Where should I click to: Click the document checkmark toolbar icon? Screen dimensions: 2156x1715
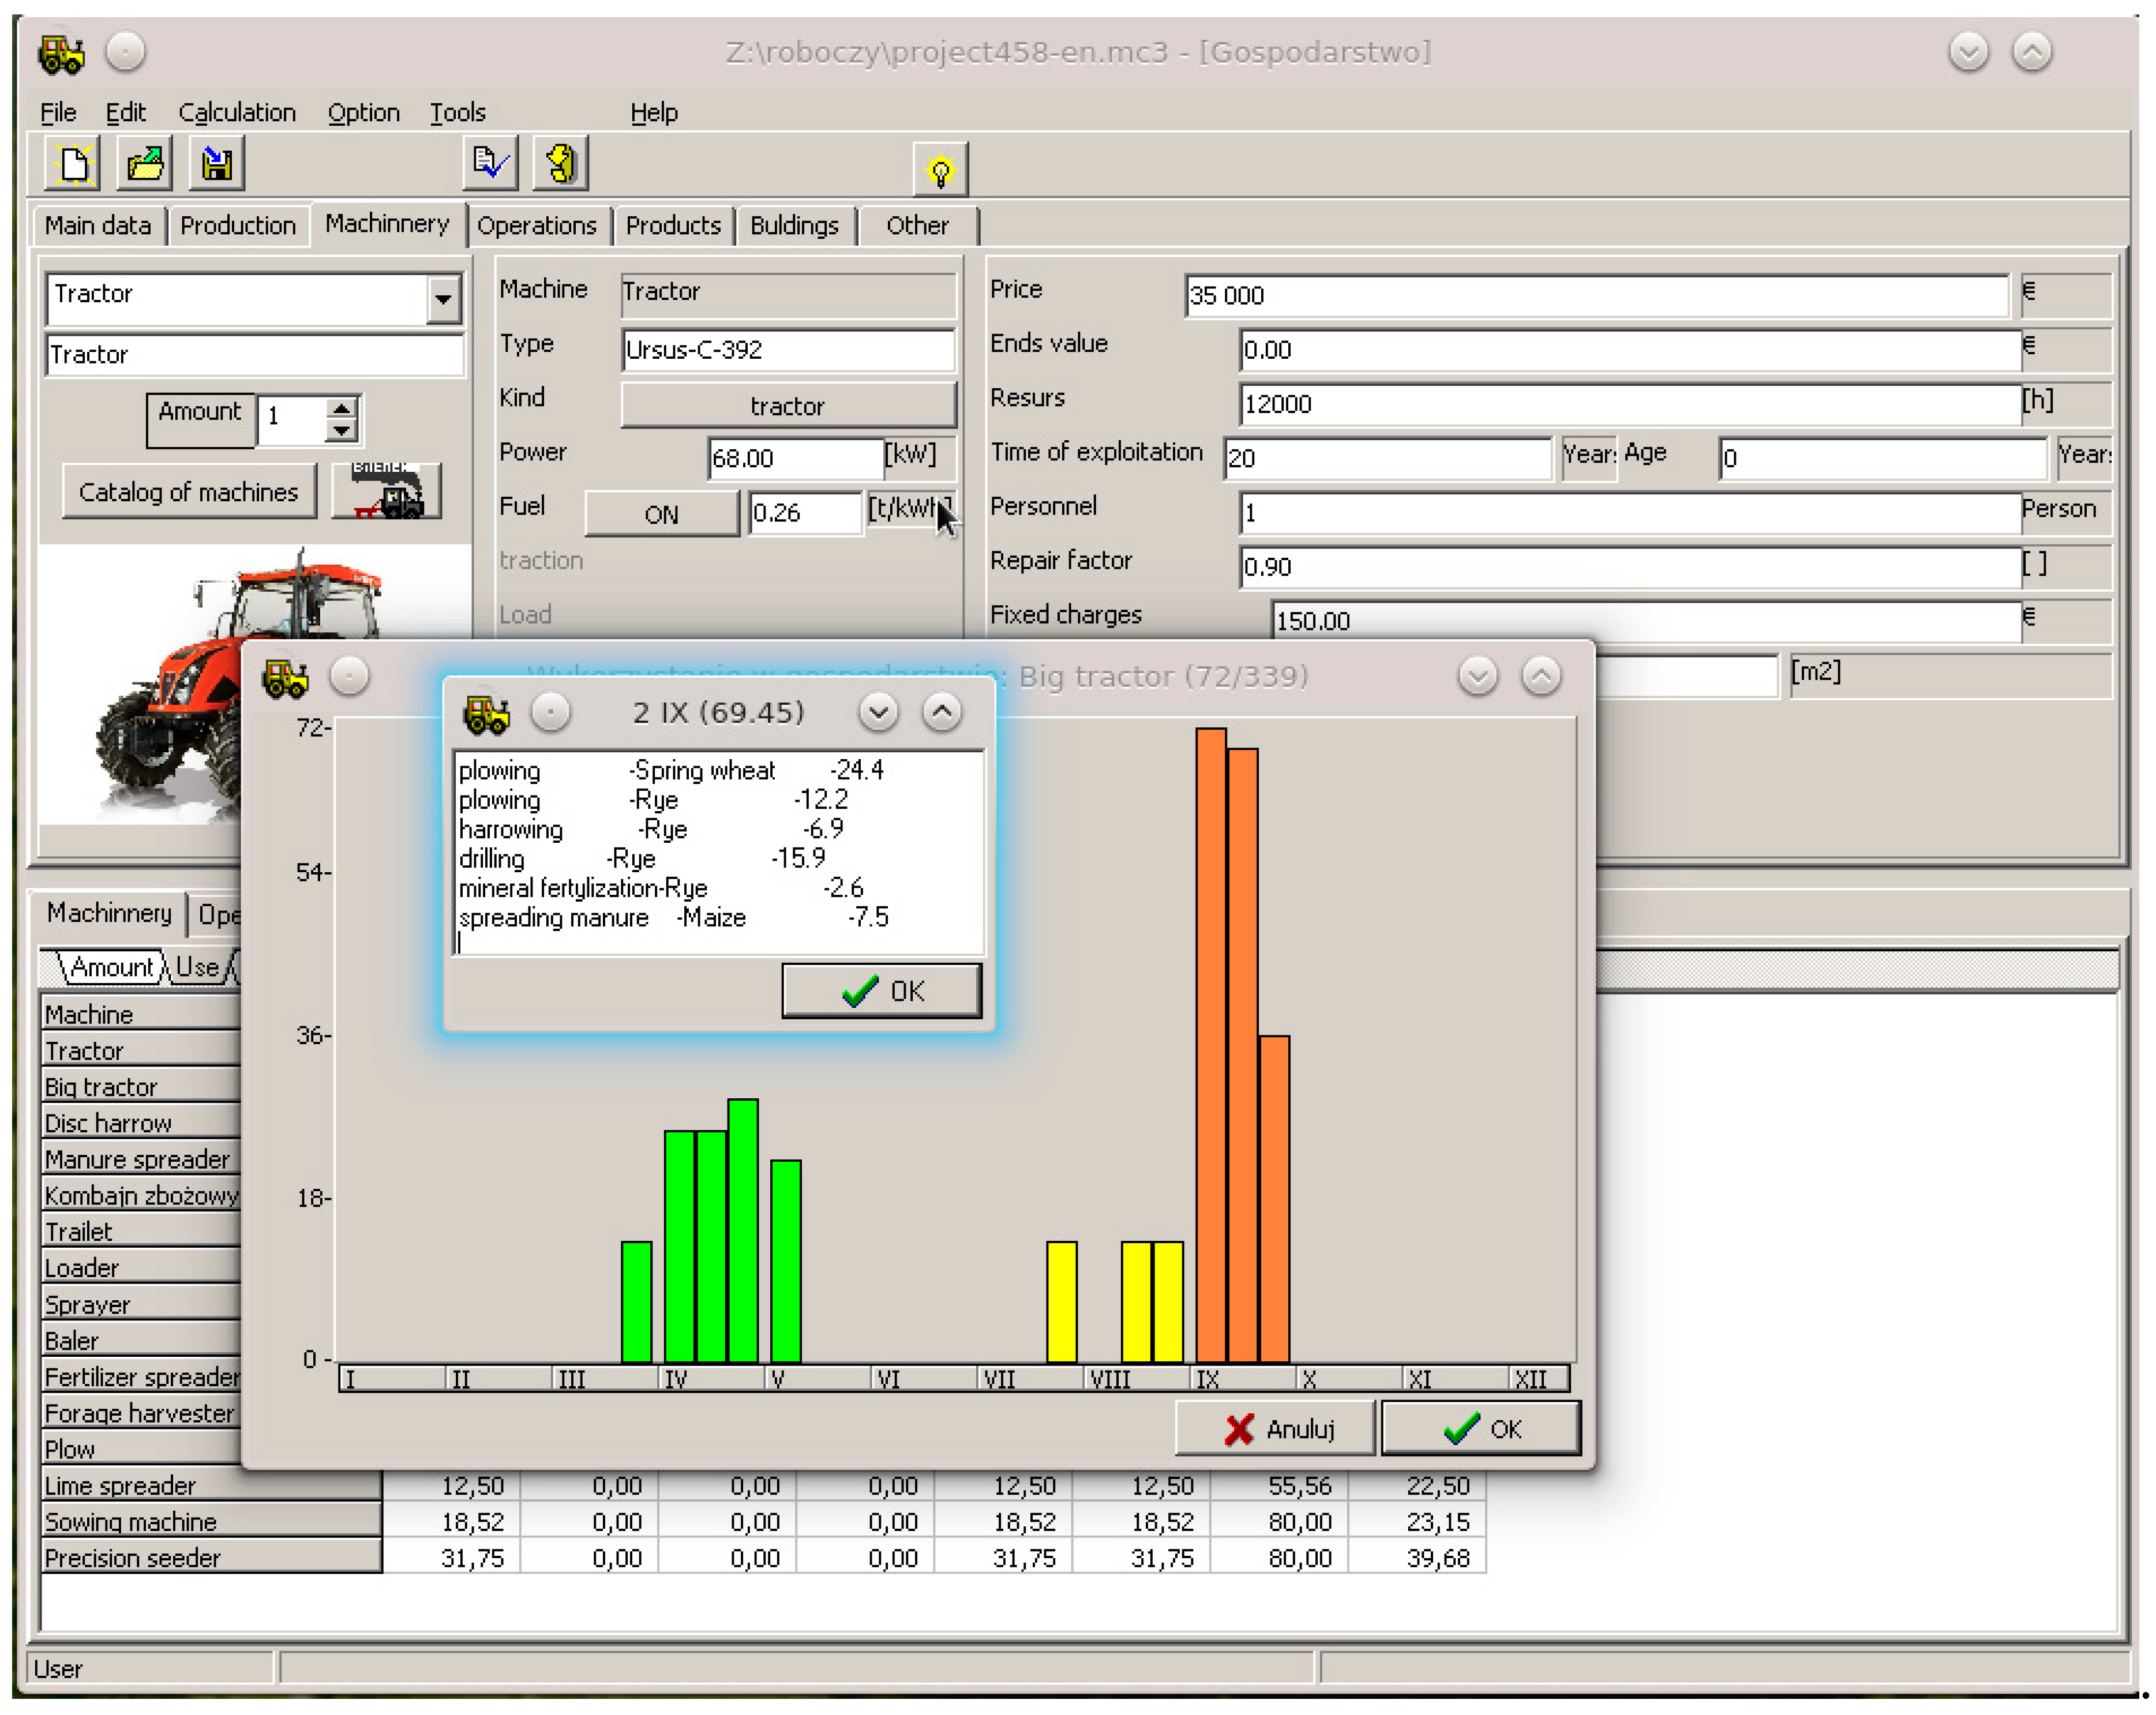490,164
